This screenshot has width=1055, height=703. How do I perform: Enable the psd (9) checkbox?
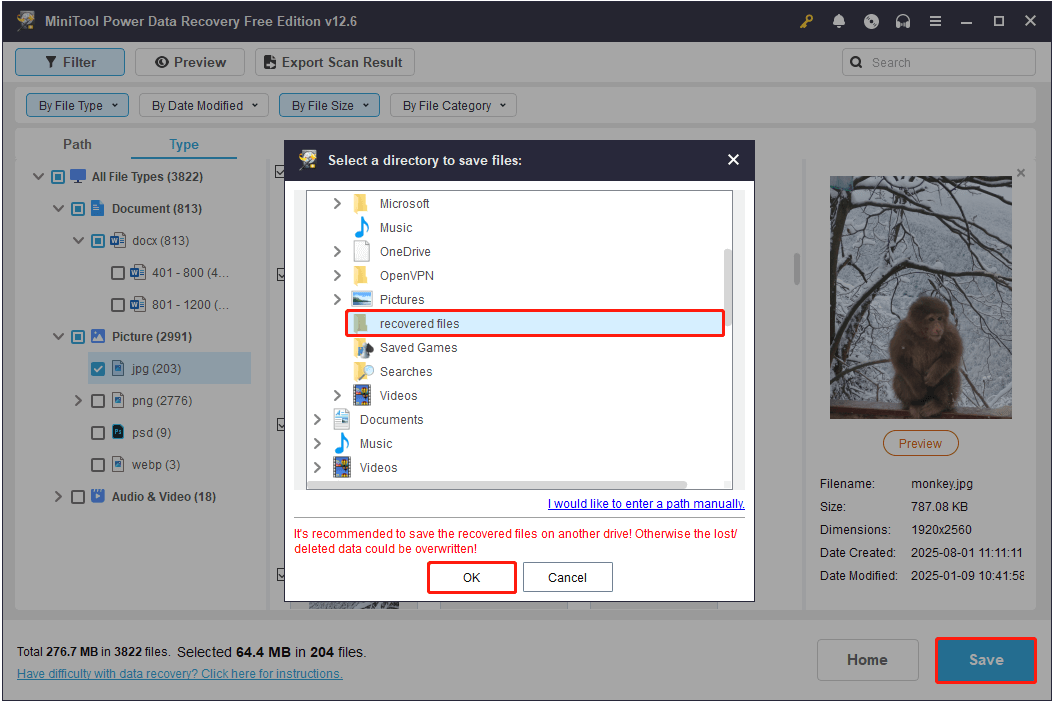97,432
